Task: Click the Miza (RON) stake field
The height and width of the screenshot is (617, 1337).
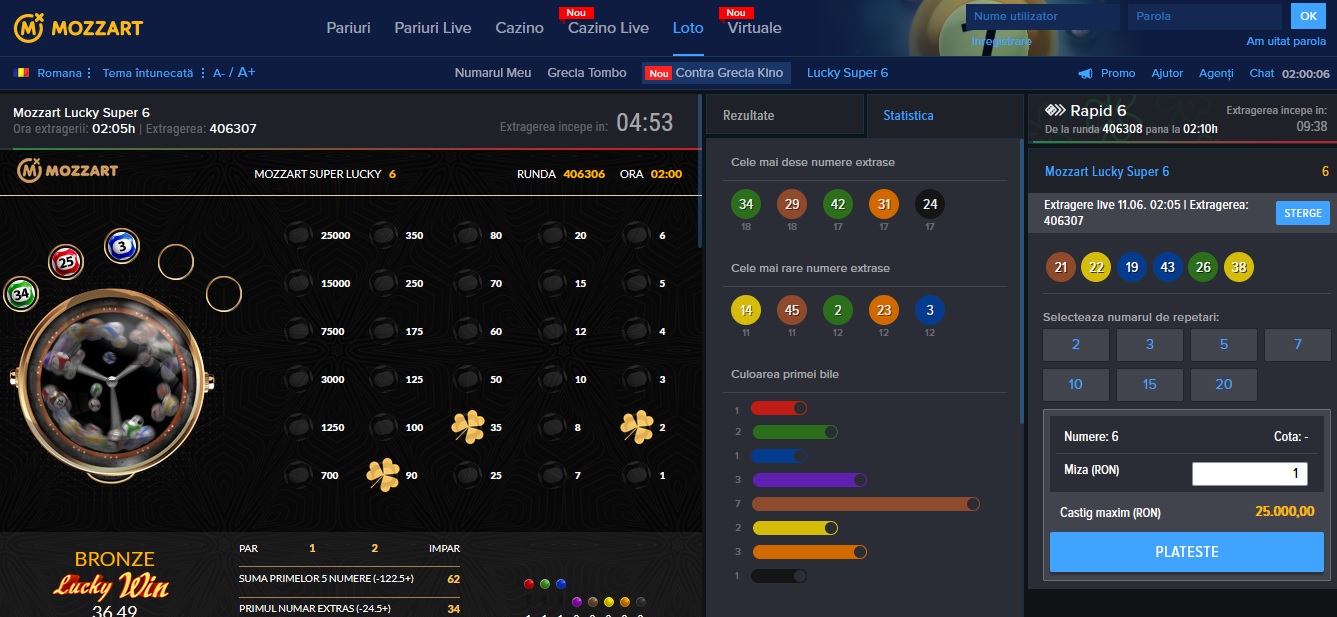Action: pyautogui.click(x=1250, y=474)
